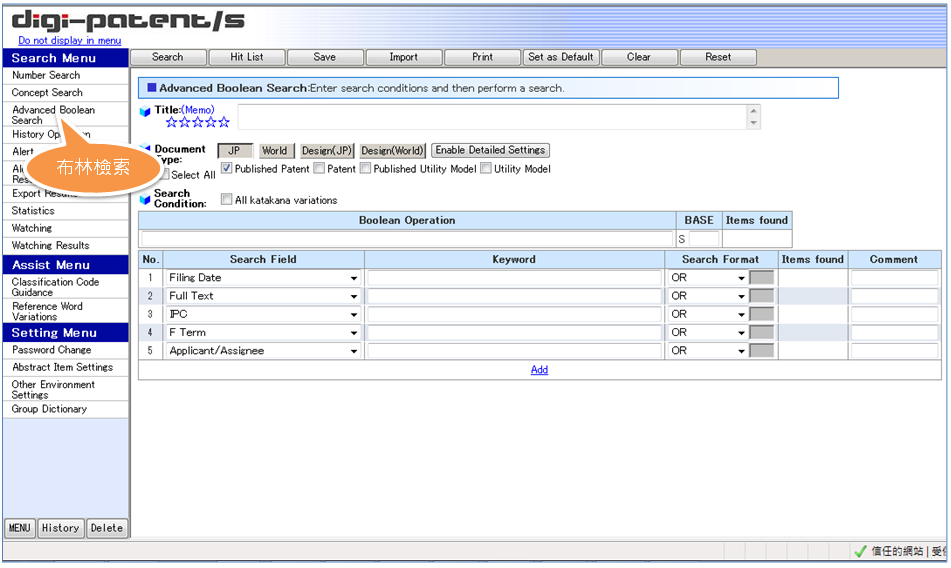
Task: Click Keyword field for Applicant/Assignee row
Action: (514, 350)
